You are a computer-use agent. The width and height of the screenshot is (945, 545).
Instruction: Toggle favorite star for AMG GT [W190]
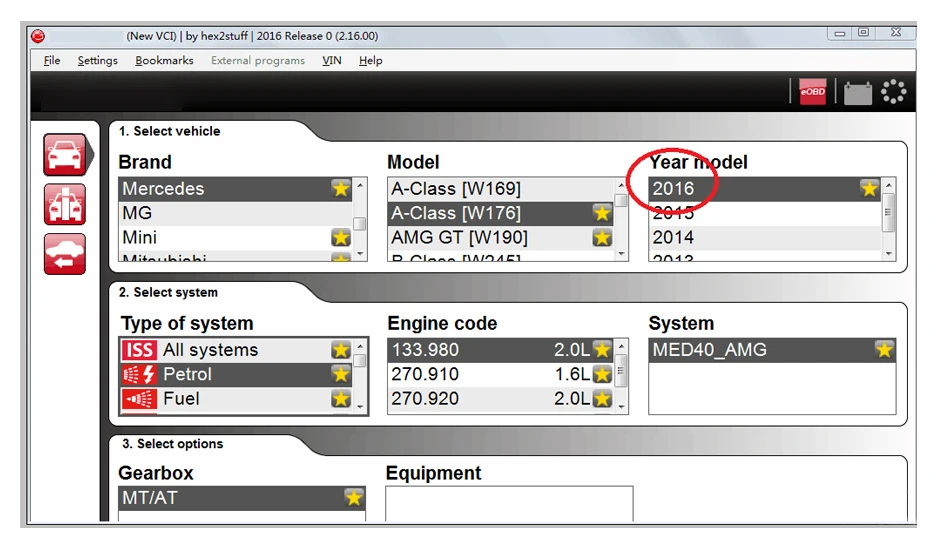pyautogui.click(x=601, y=238)
